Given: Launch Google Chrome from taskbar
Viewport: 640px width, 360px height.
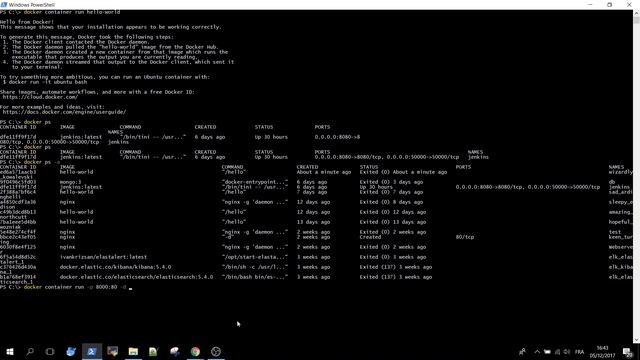Looking at the screenshot, I should pos(195,351).
